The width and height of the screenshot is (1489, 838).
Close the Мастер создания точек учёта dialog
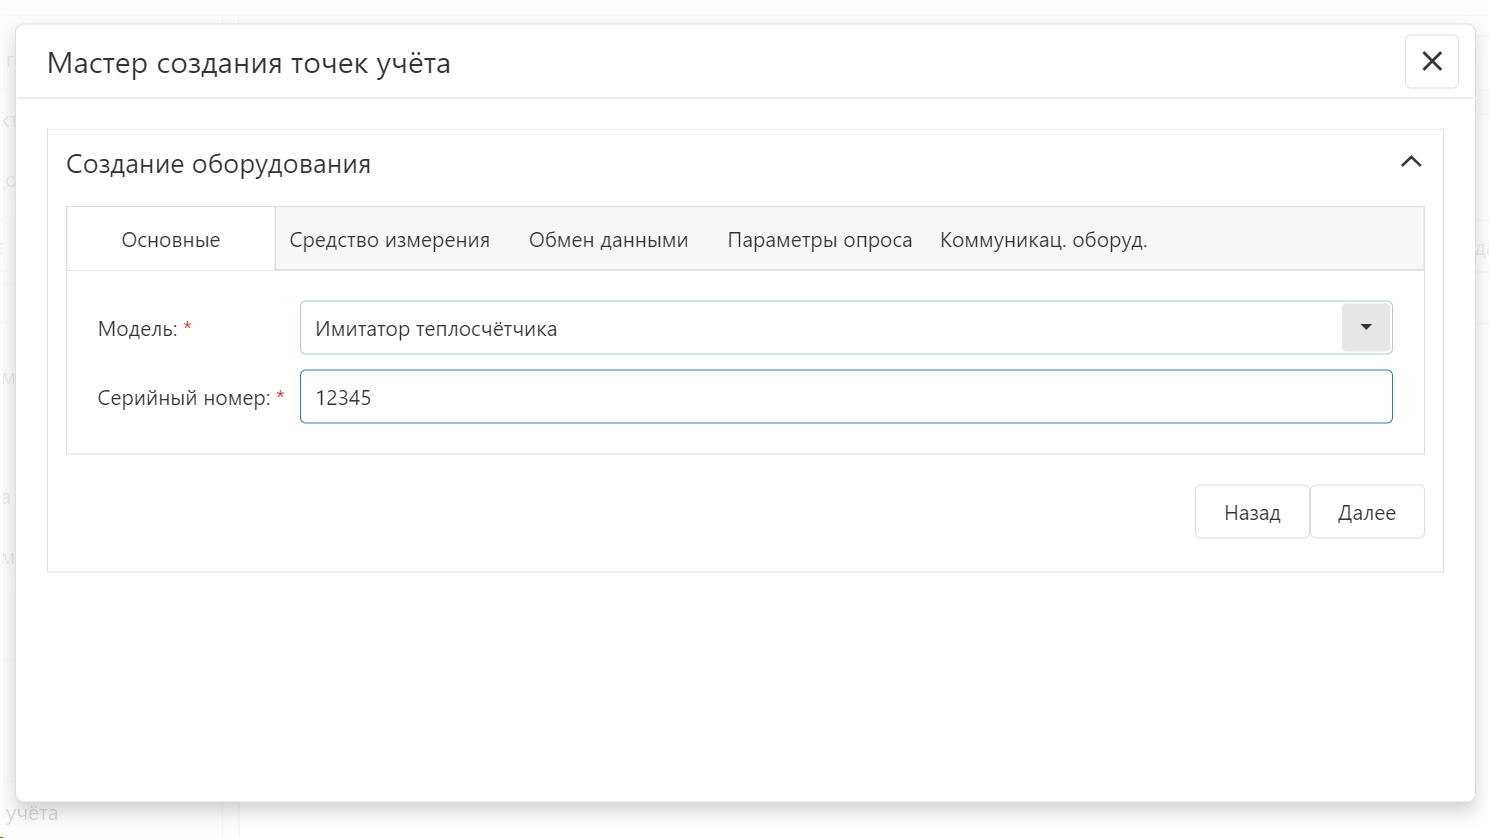(1431, 62)
